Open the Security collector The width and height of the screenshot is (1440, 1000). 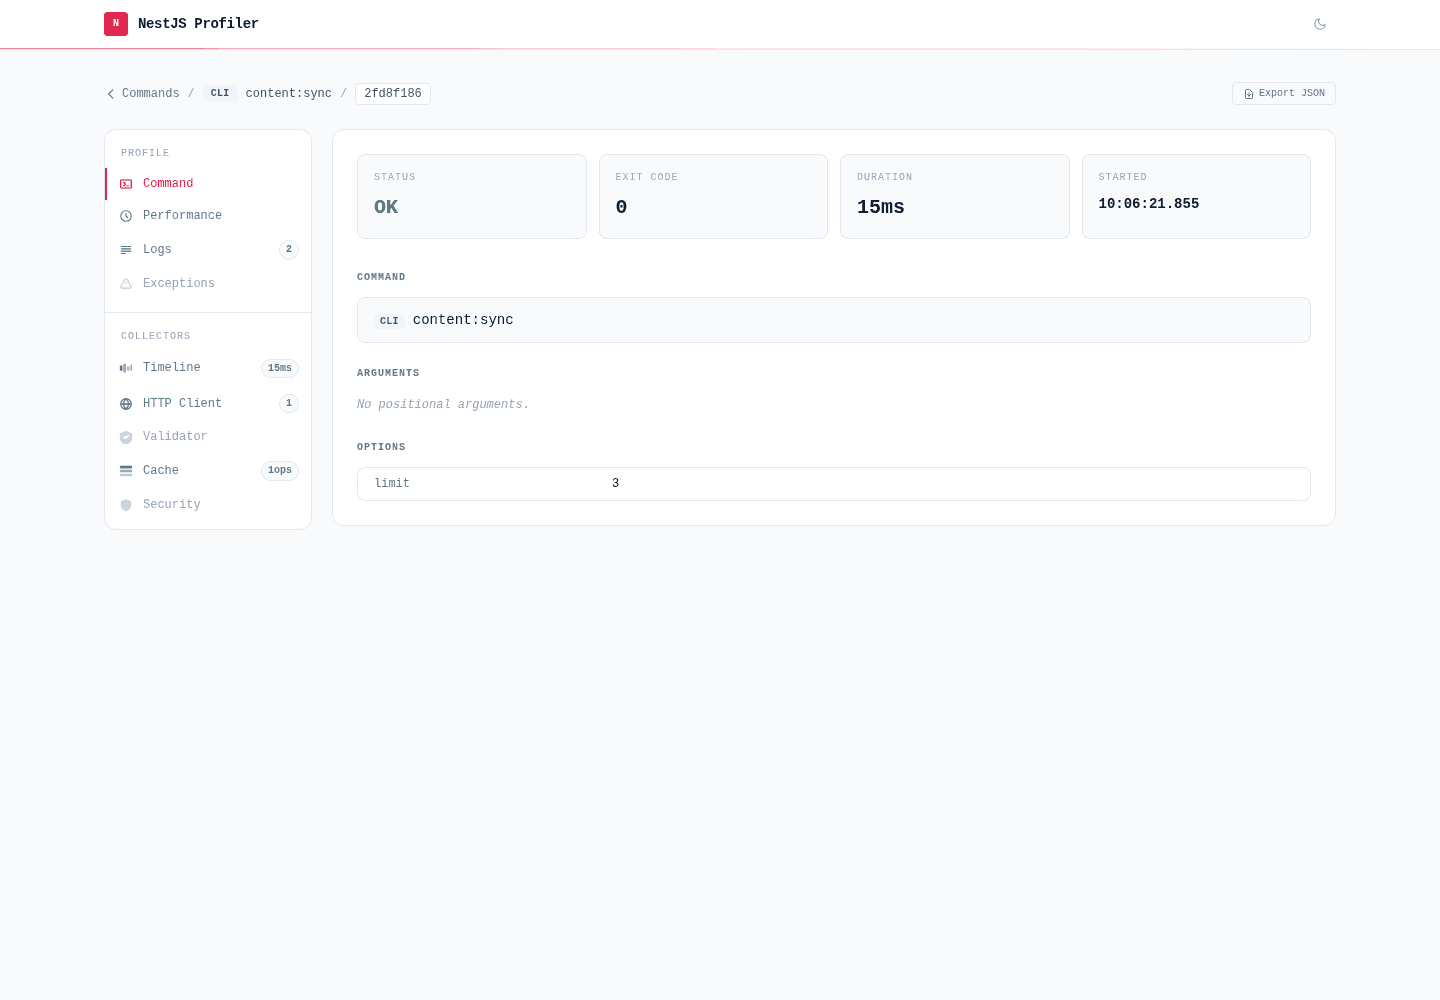click(x=208, y=505)
